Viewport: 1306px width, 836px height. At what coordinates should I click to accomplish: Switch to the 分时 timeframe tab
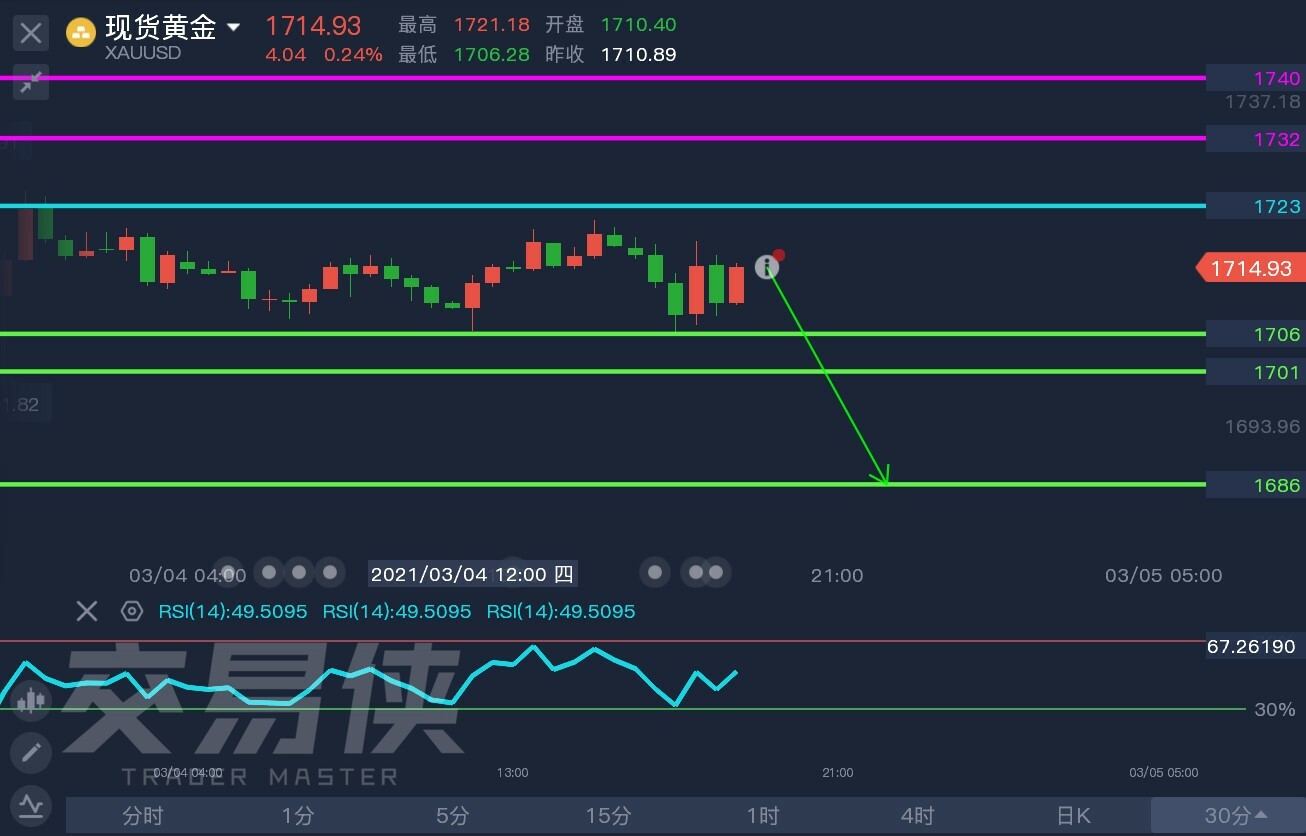pos(143,816)
